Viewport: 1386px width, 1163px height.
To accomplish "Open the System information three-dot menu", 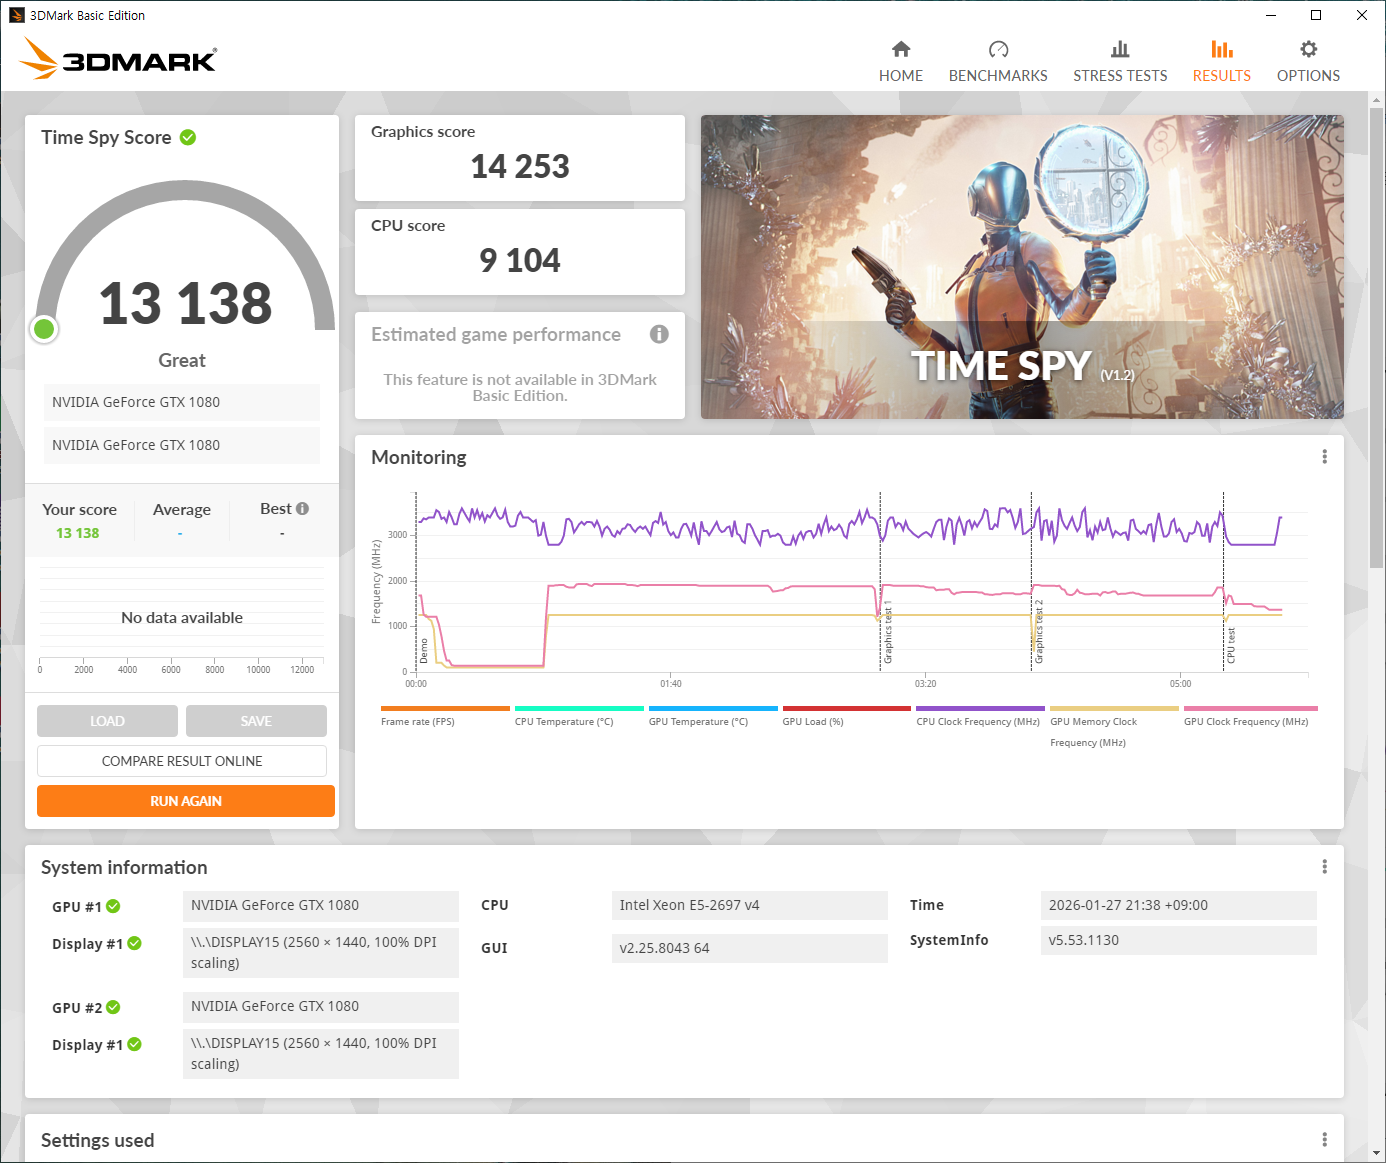I will [1324, 867].
